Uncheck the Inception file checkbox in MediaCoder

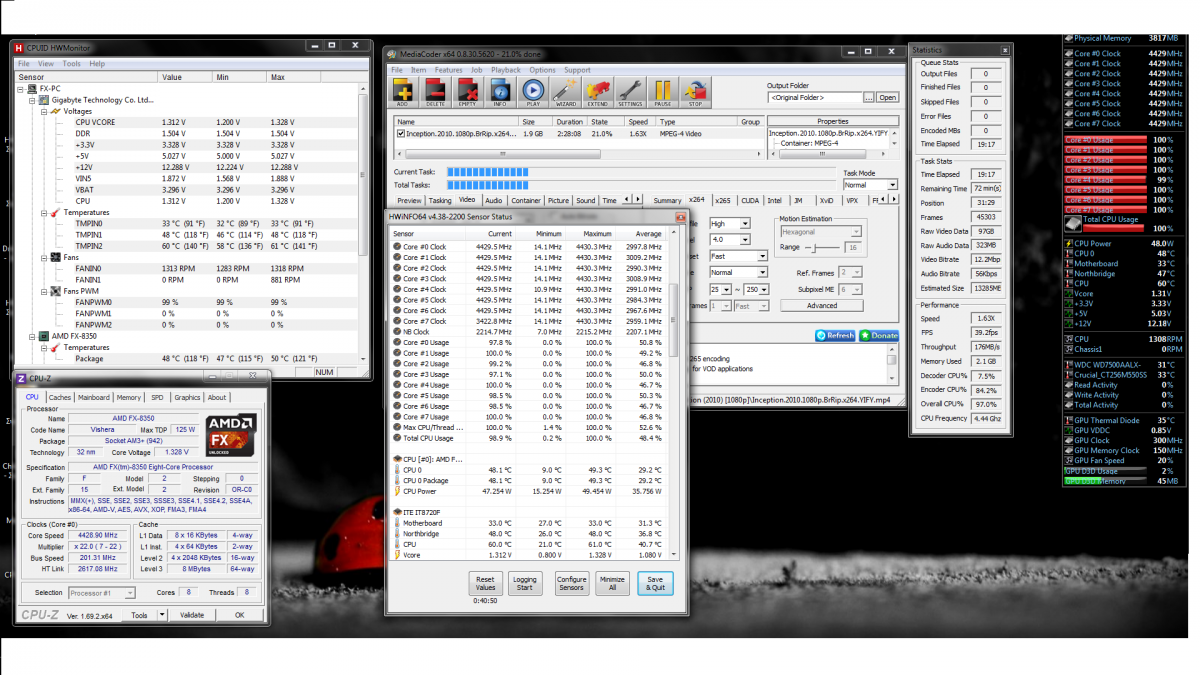401,133
